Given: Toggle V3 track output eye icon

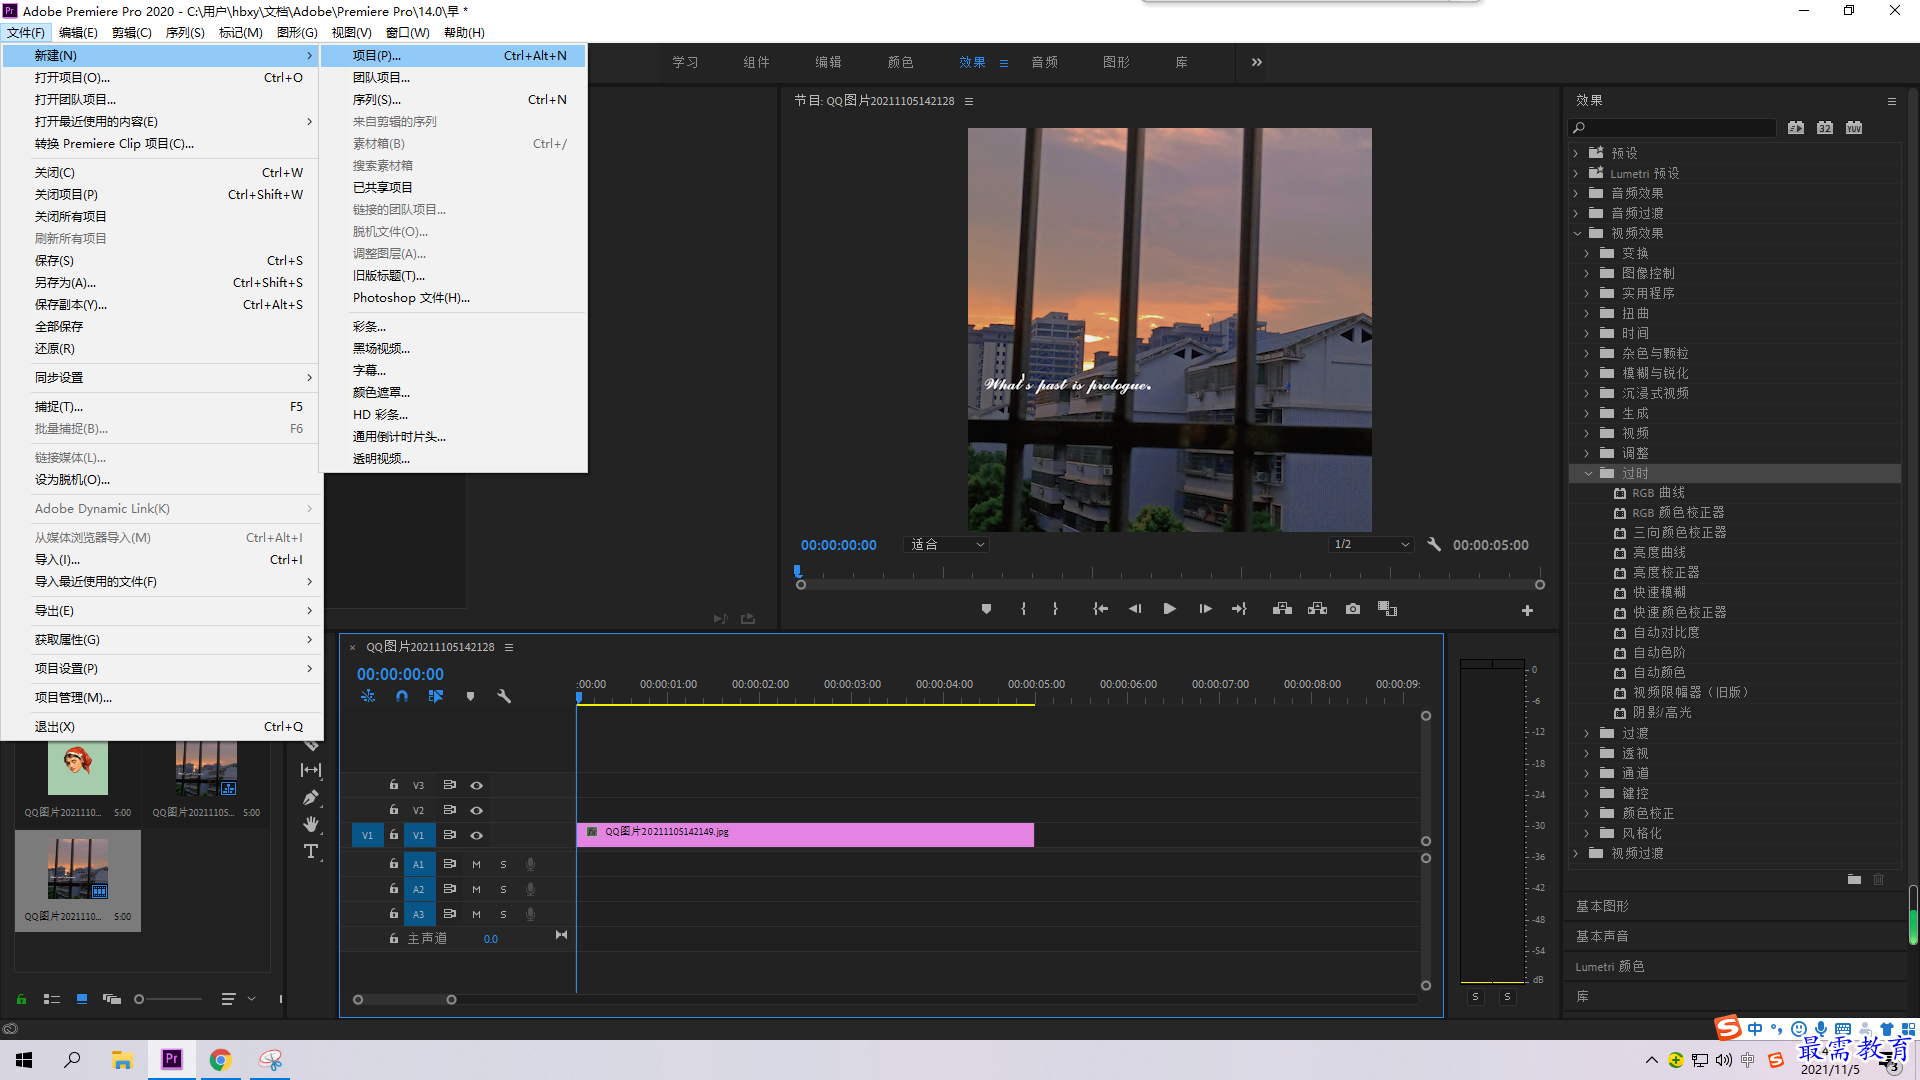Looking at the screenshot, I should [477, 785].
